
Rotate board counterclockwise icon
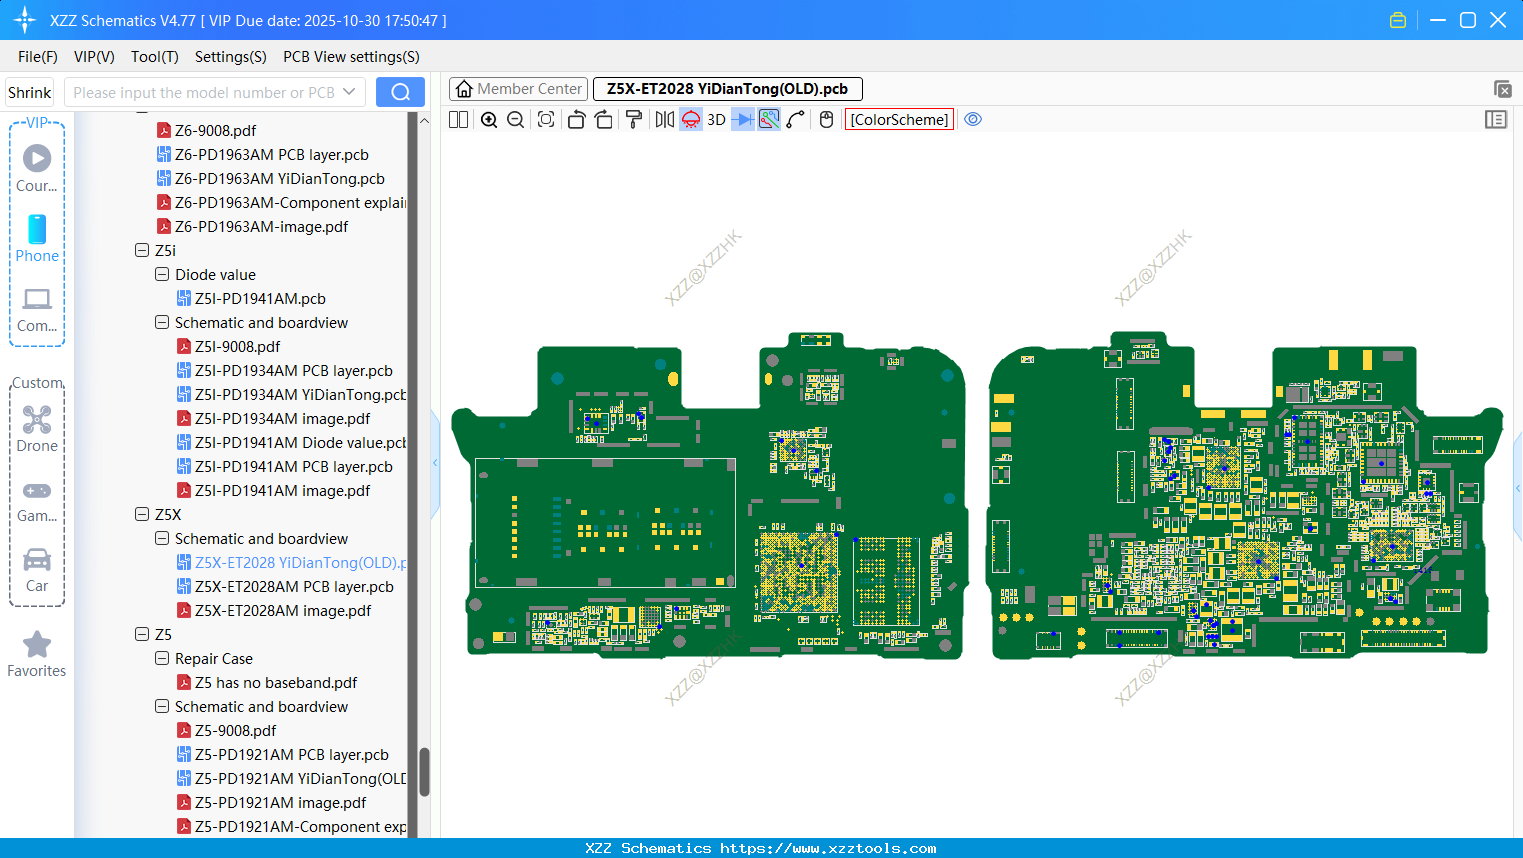click(x=576, y=120)
